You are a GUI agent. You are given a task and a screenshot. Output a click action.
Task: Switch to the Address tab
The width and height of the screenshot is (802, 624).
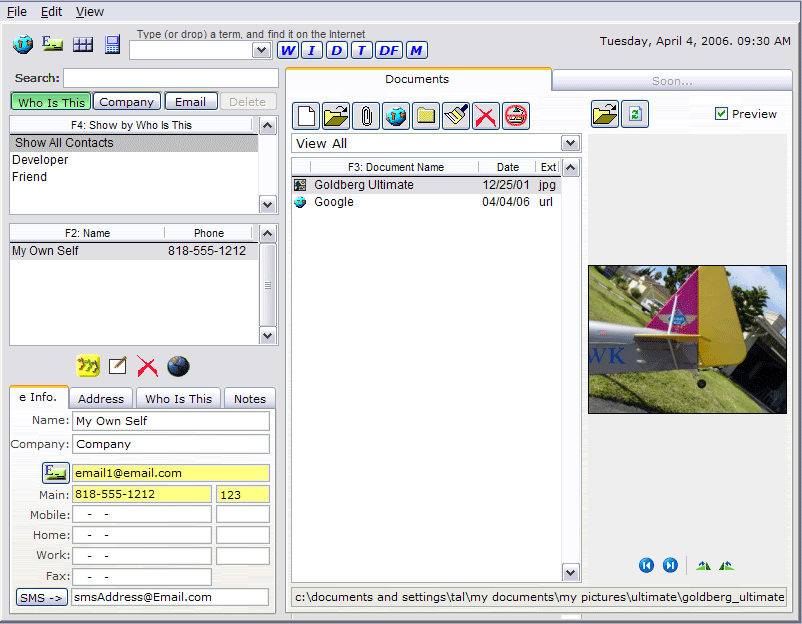click(101, 399)
